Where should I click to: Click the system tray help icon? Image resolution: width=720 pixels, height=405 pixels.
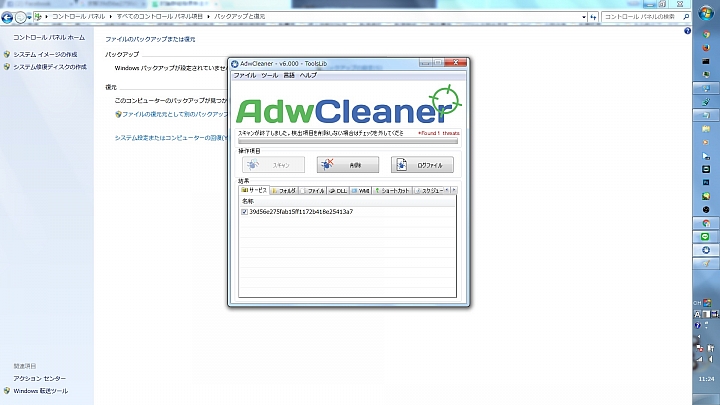tap(698, 326)
